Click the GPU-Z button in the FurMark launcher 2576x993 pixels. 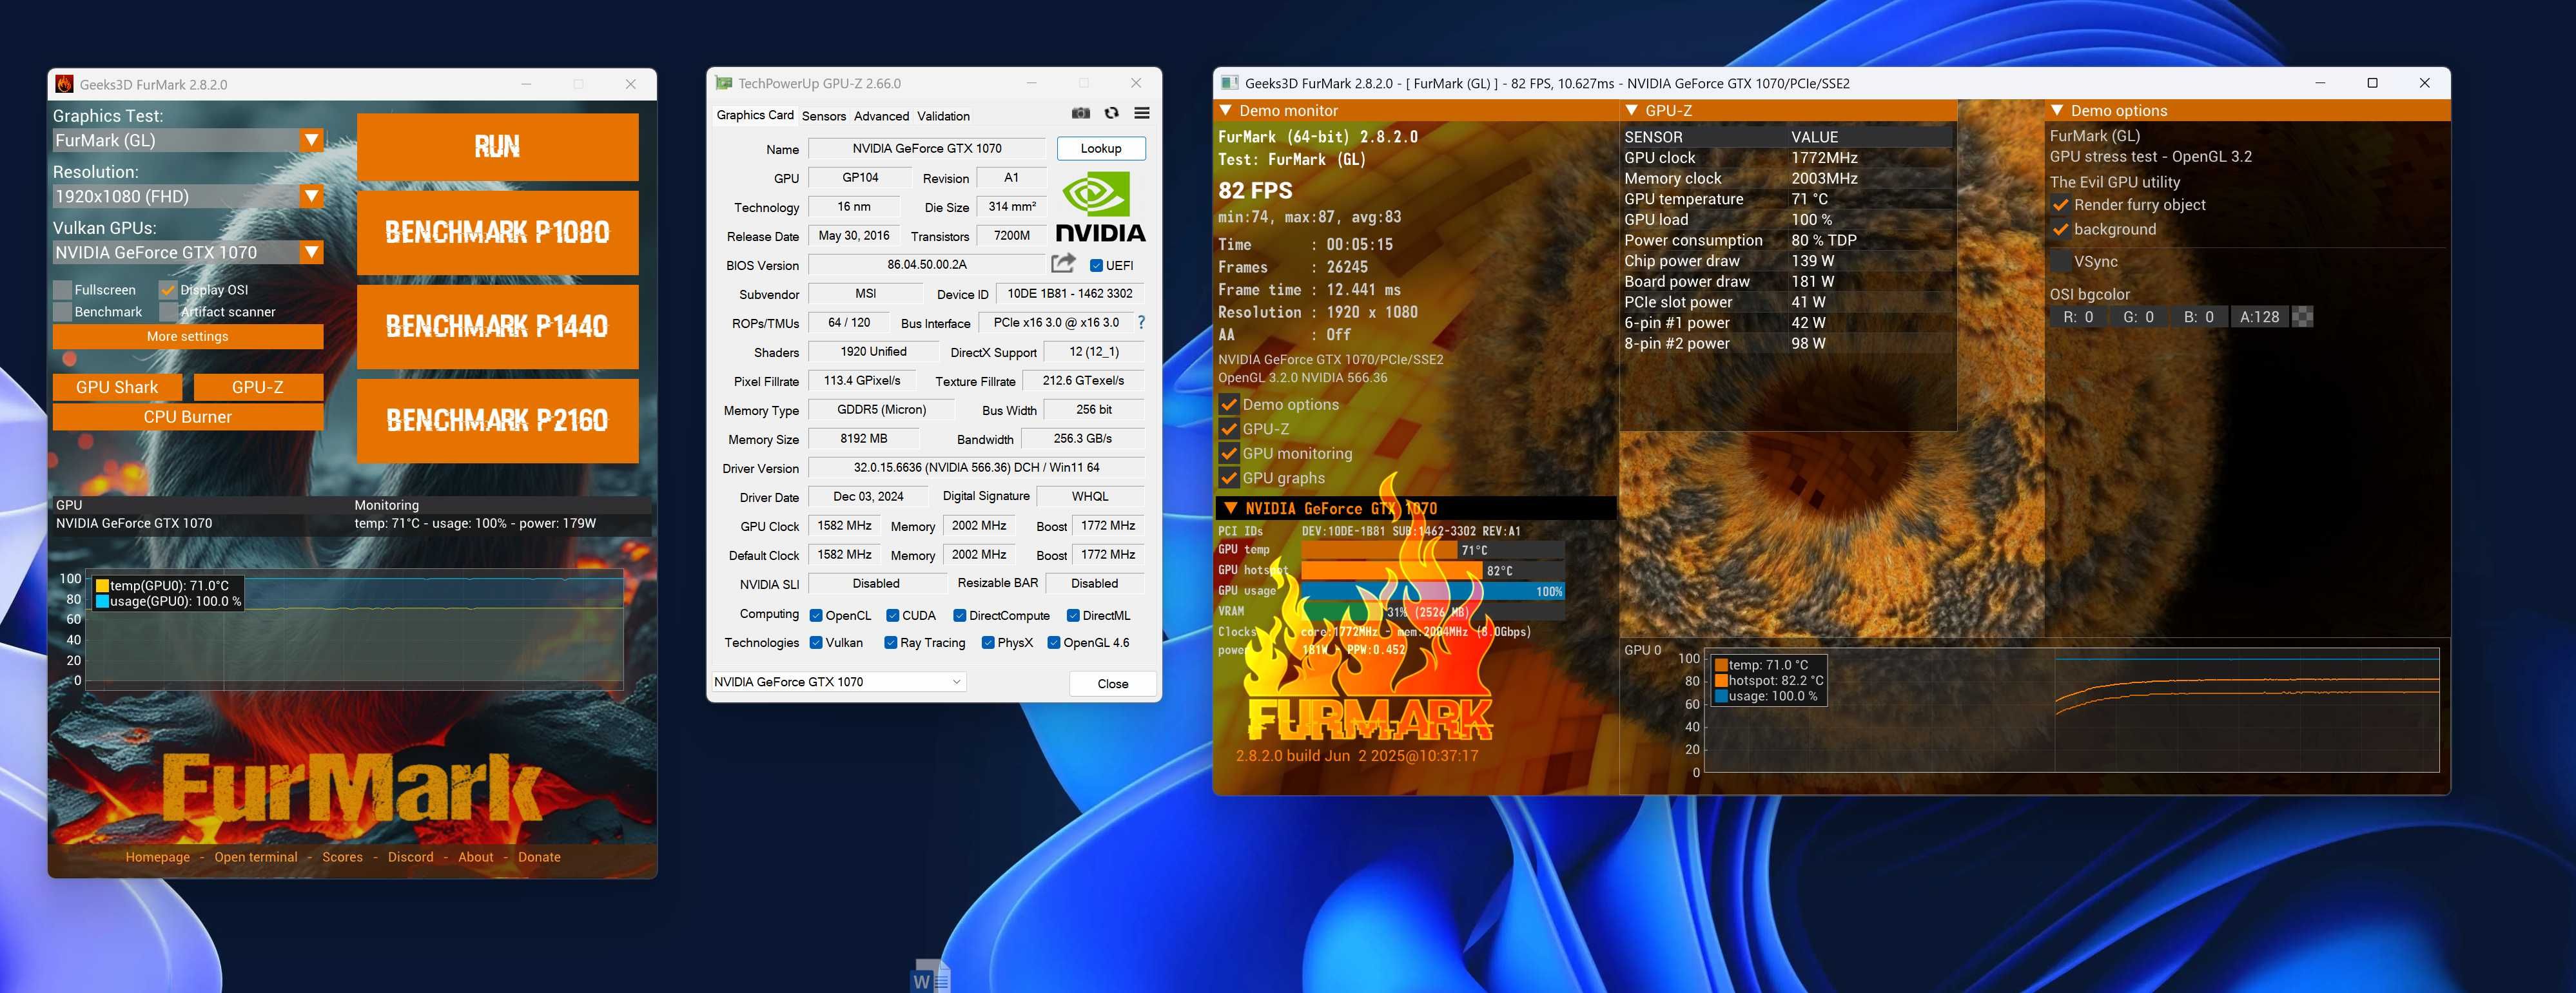click(257, 387)
